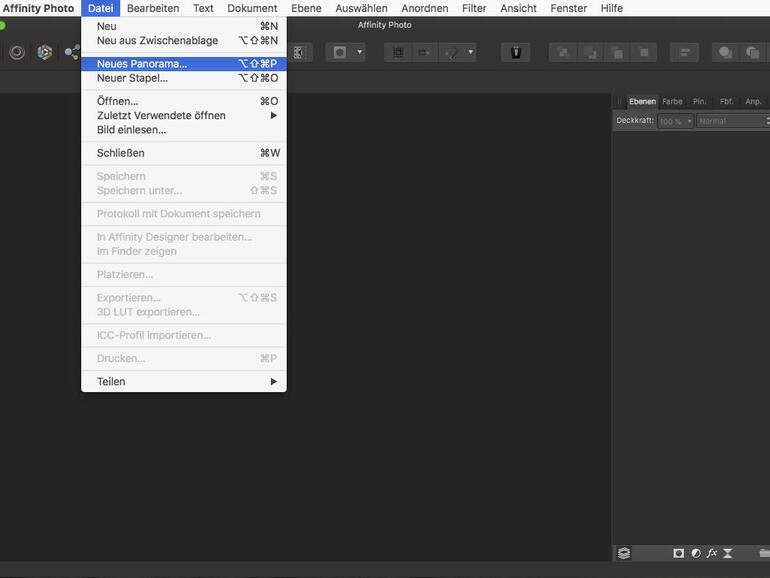Add a mask layer via panel icon
This screenshot has width=770, height=578.
(x=679, y=553)
